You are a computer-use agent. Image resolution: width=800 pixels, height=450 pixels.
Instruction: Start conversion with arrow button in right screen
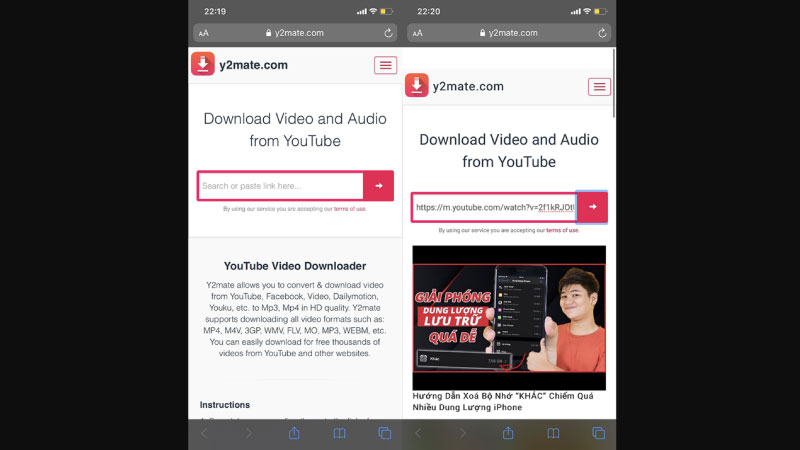pyautogui.click(x=592, y=207)
